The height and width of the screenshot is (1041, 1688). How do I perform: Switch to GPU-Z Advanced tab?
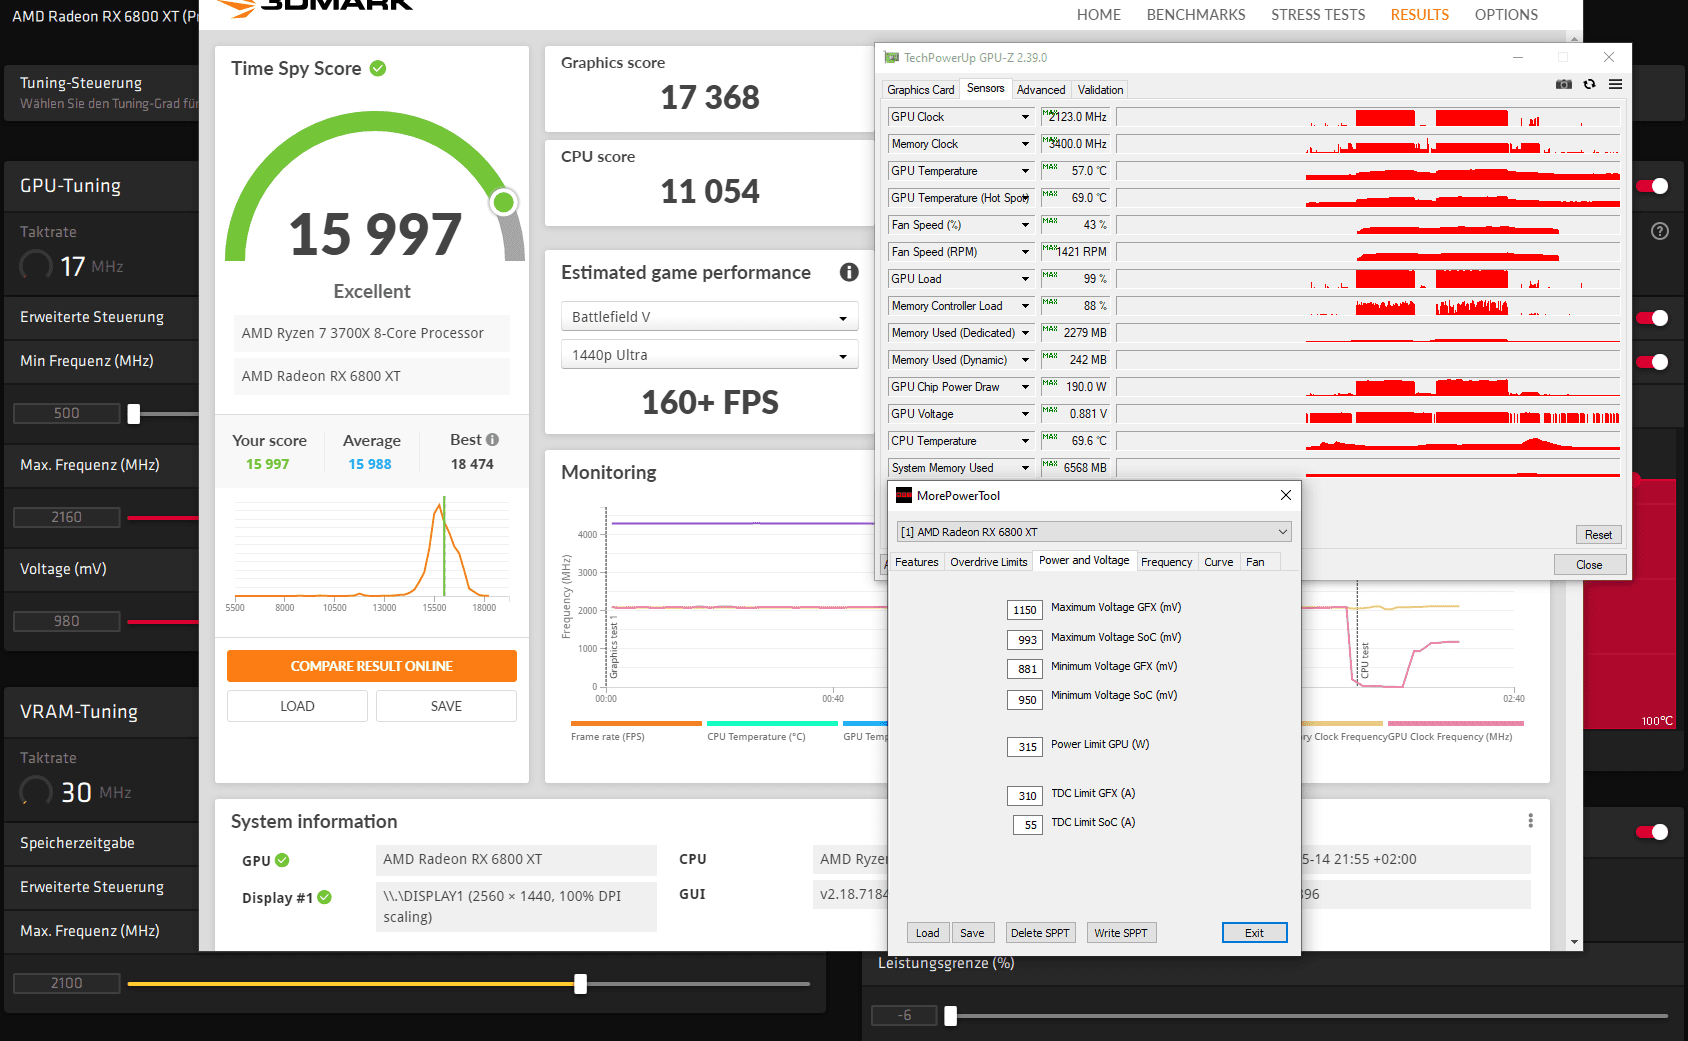1041,90
